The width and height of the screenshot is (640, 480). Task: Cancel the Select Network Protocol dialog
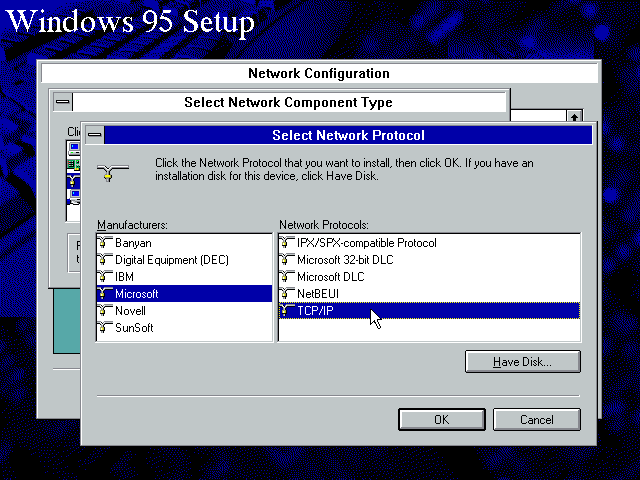(x=536, y=420)
